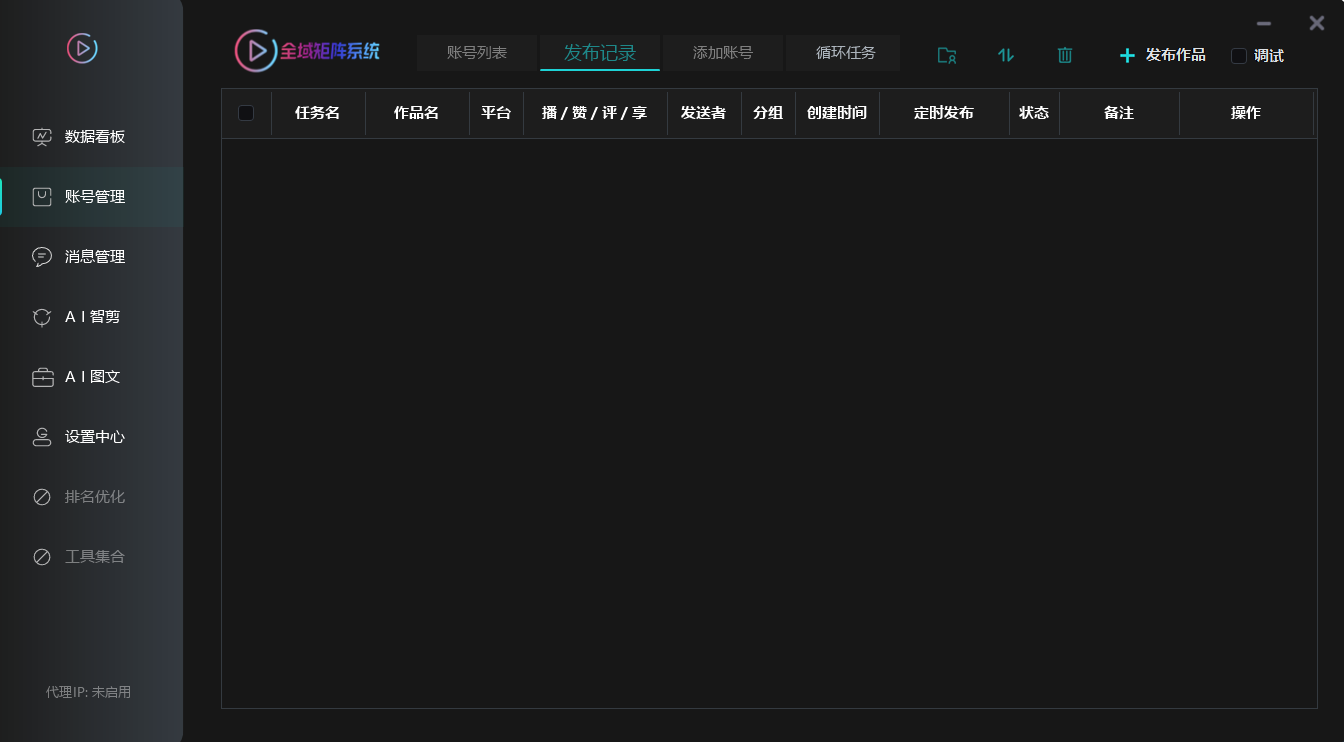This screenshot has width=1344, height=742.
Task: Click the 全域矩阵系统 logo
Action: pyautogui.click(x=307, y=51)
